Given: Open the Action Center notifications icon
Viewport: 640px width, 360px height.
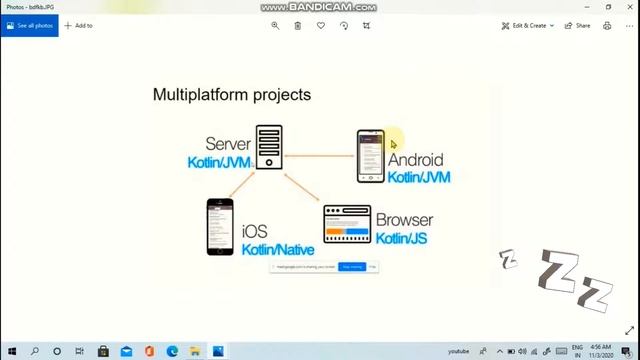Looking at the screenshot, I should [626, 351].
